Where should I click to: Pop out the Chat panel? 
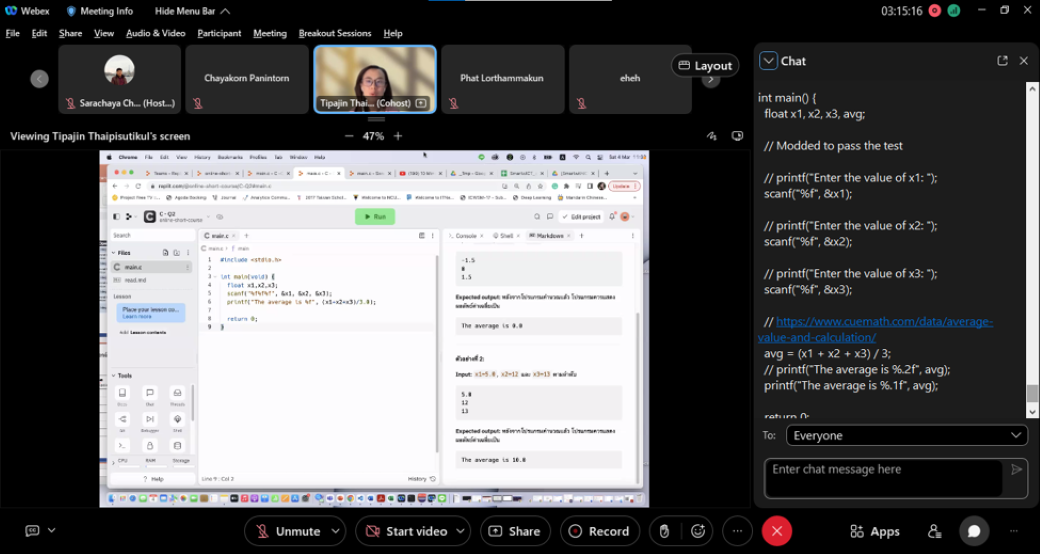(x=1002, y=61)
